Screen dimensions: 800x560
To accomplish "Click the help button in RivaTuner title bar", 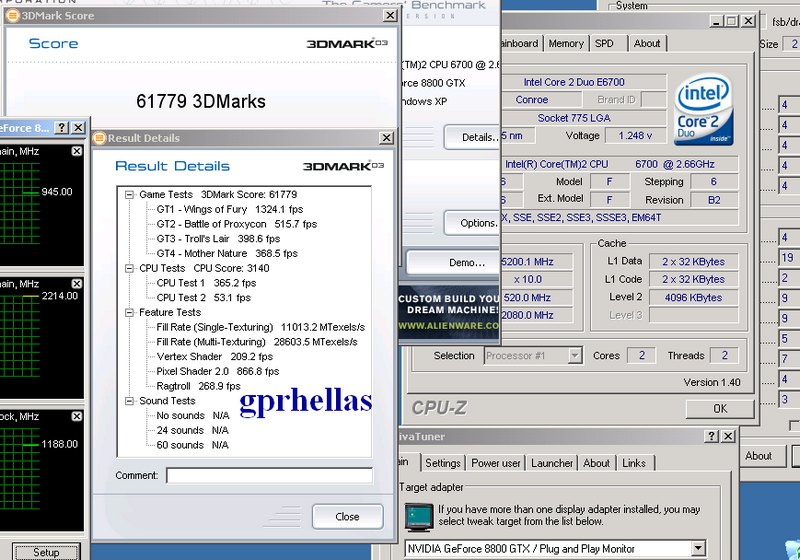I will pyautogui.click(x=711, y=436).
